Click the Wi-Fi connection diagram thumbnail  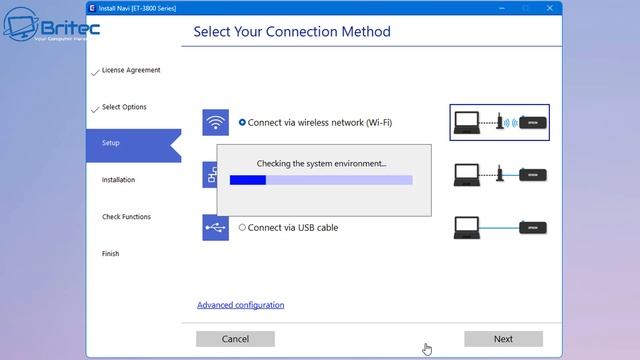(500, 122)
